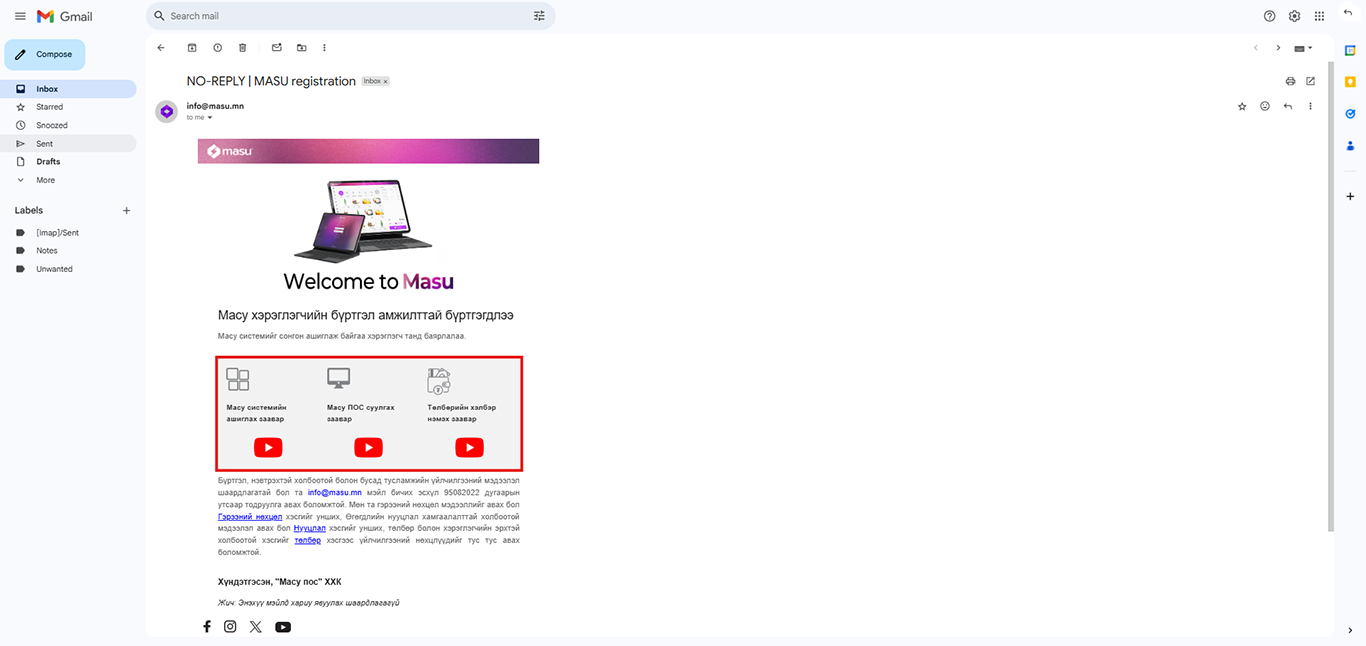This screenshot has width=1366, height=646.
Task: Add an emoji reaction to the message
Action: [1265, 106]
